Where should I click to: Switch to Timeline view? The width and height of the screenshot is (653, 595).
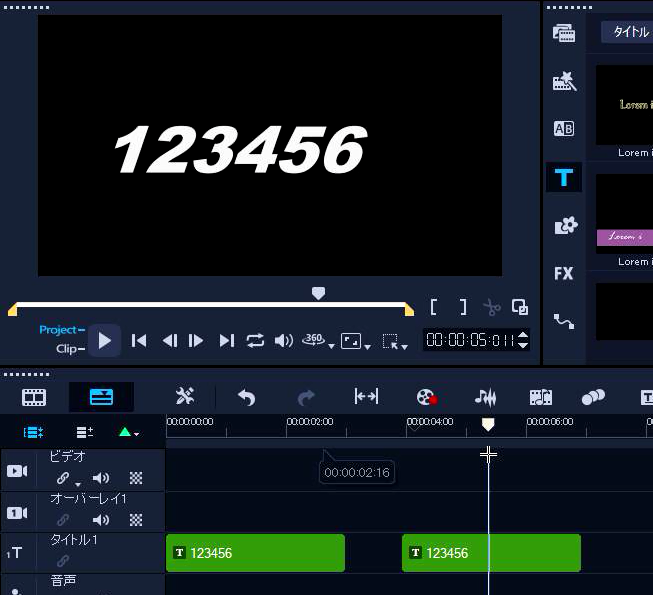pyautogui.click(x=101, y=397)
